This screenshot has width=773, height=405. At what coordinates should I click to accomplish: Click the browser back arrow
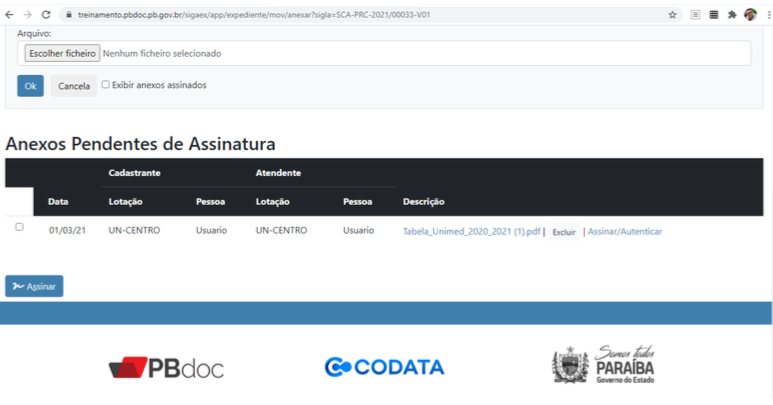coord(10,15)
